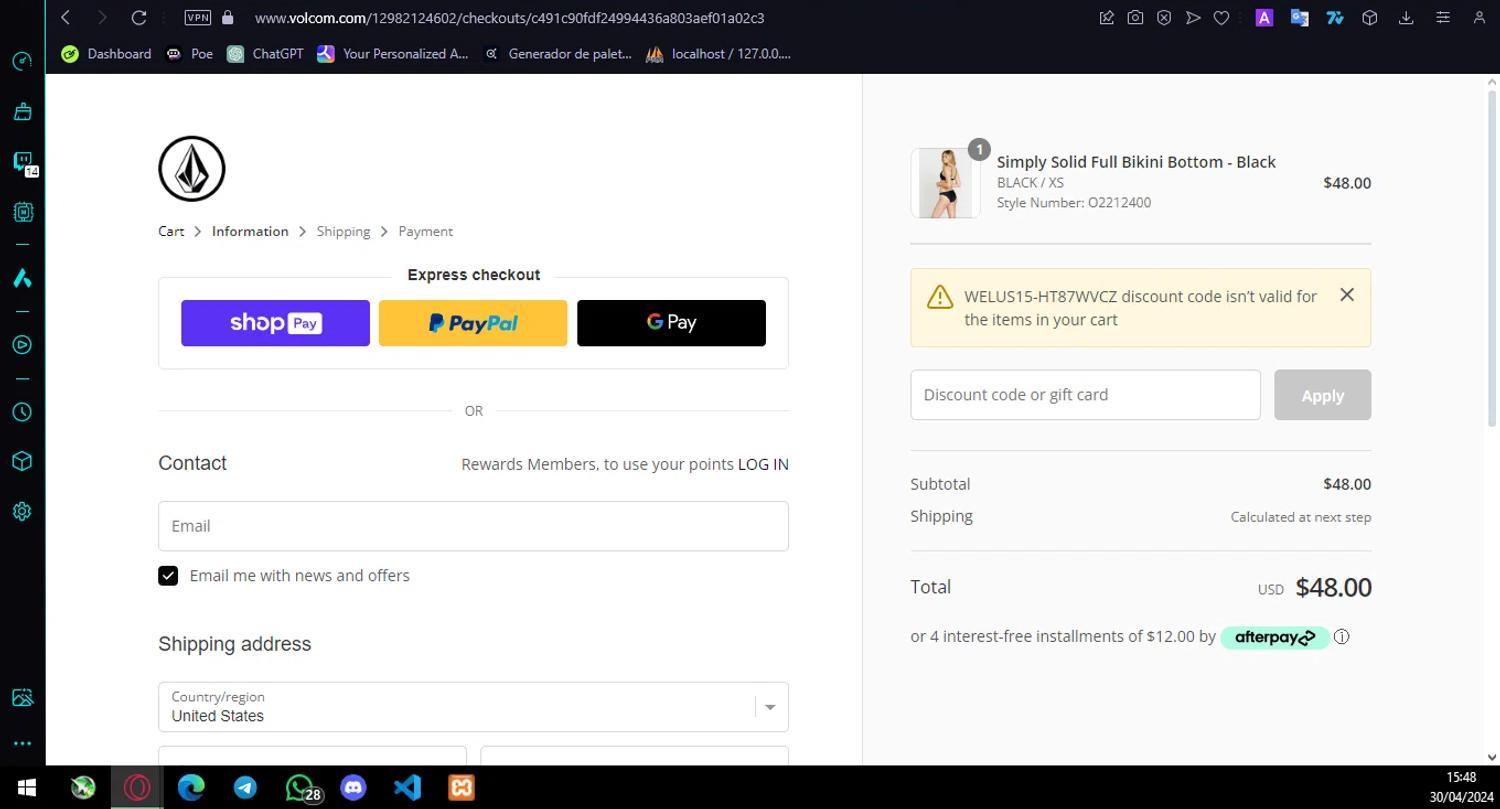
Task: Open ChatGPT bookmark
Action: [265, 54]
